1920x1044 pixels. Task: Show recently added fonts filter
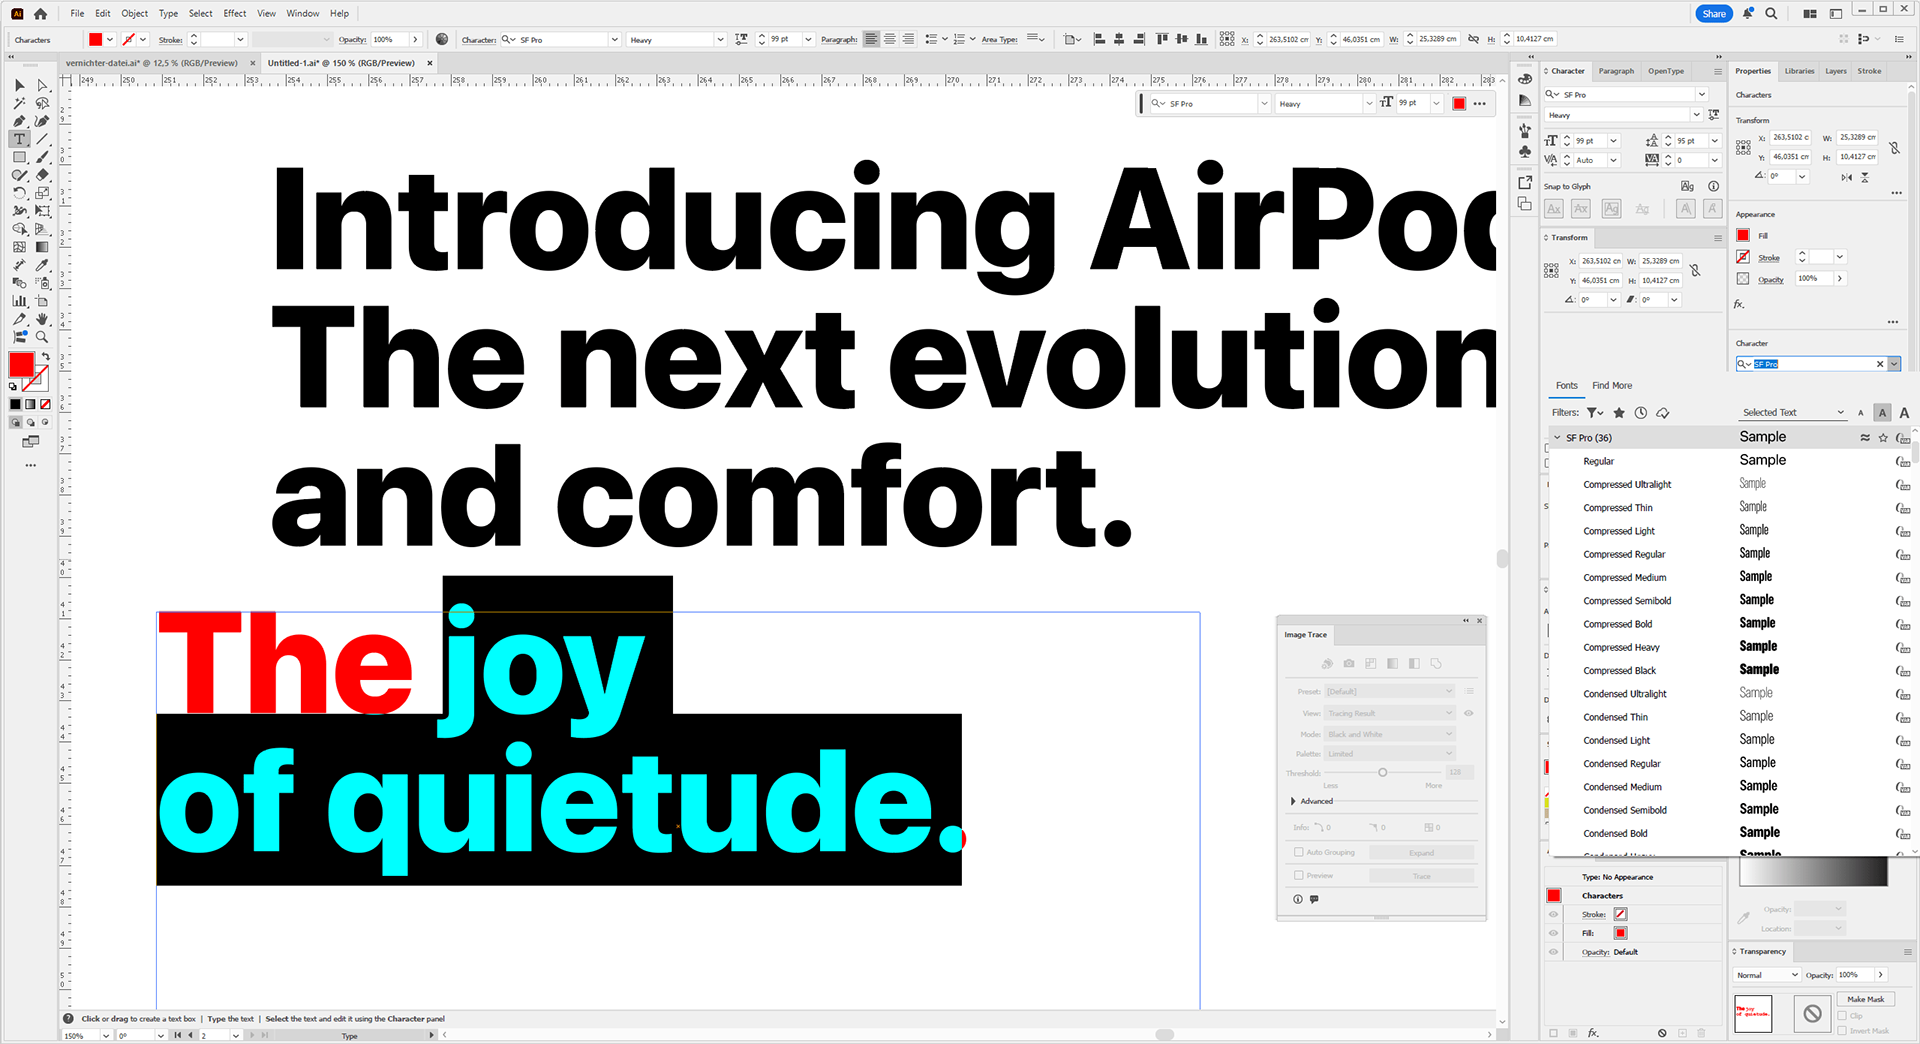[x=1640, y=412]
